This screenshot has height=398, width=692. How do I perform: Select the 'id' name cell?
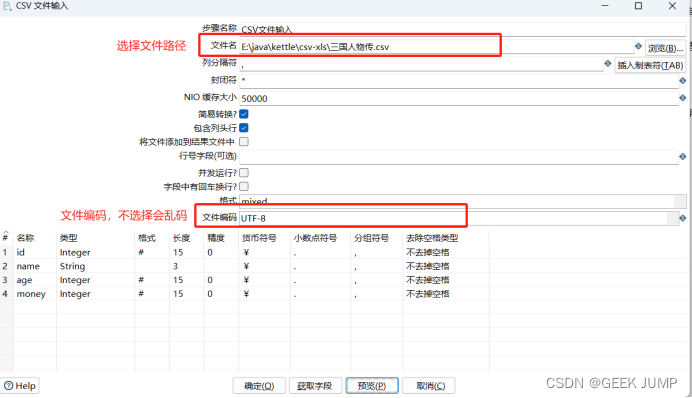coord(34,252)
